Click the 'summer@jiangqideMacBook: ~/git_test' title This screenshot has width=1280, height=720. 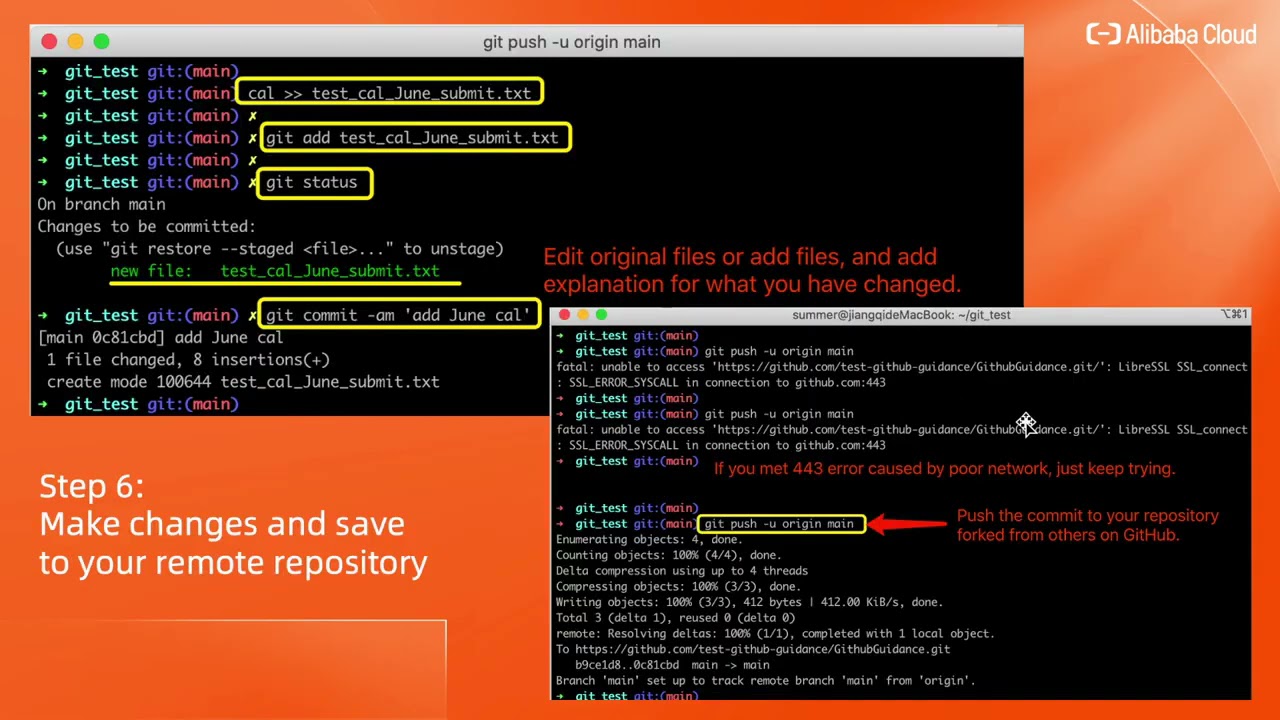[901, 315]
